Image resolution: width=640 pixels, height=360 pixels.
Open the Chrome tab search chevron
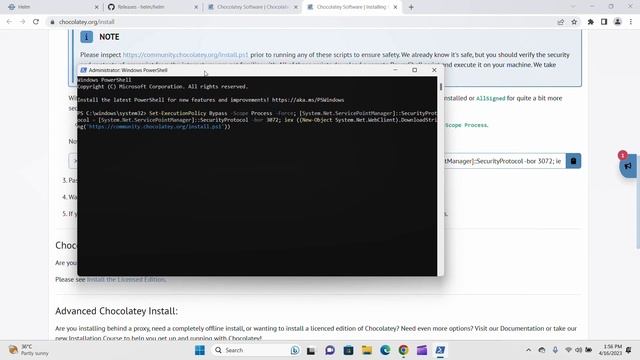click(573, 7)
